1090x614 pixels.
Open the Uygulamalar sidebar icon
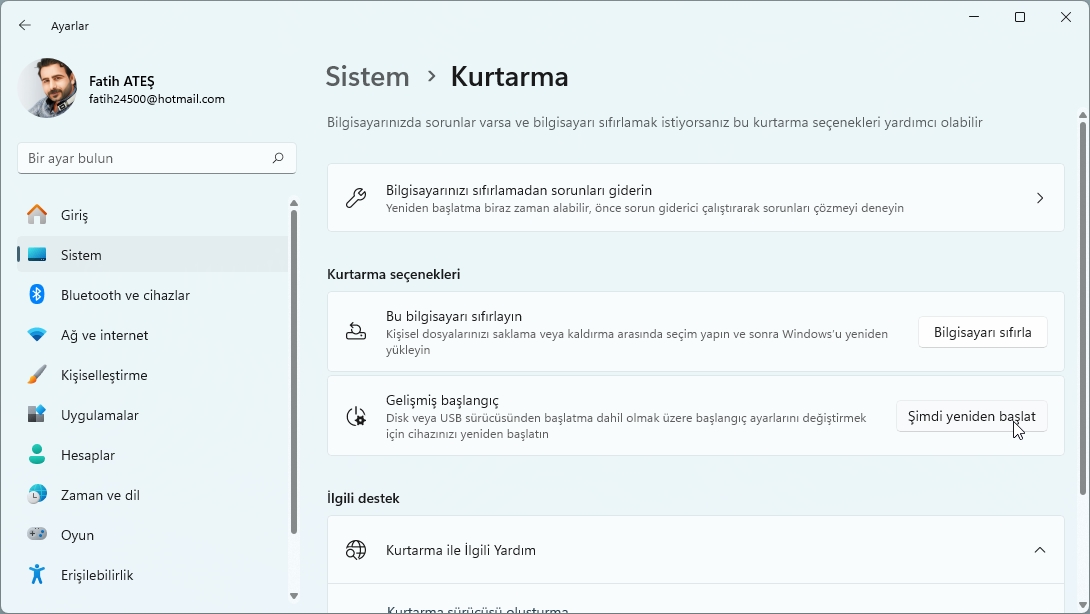coord(37,415)
